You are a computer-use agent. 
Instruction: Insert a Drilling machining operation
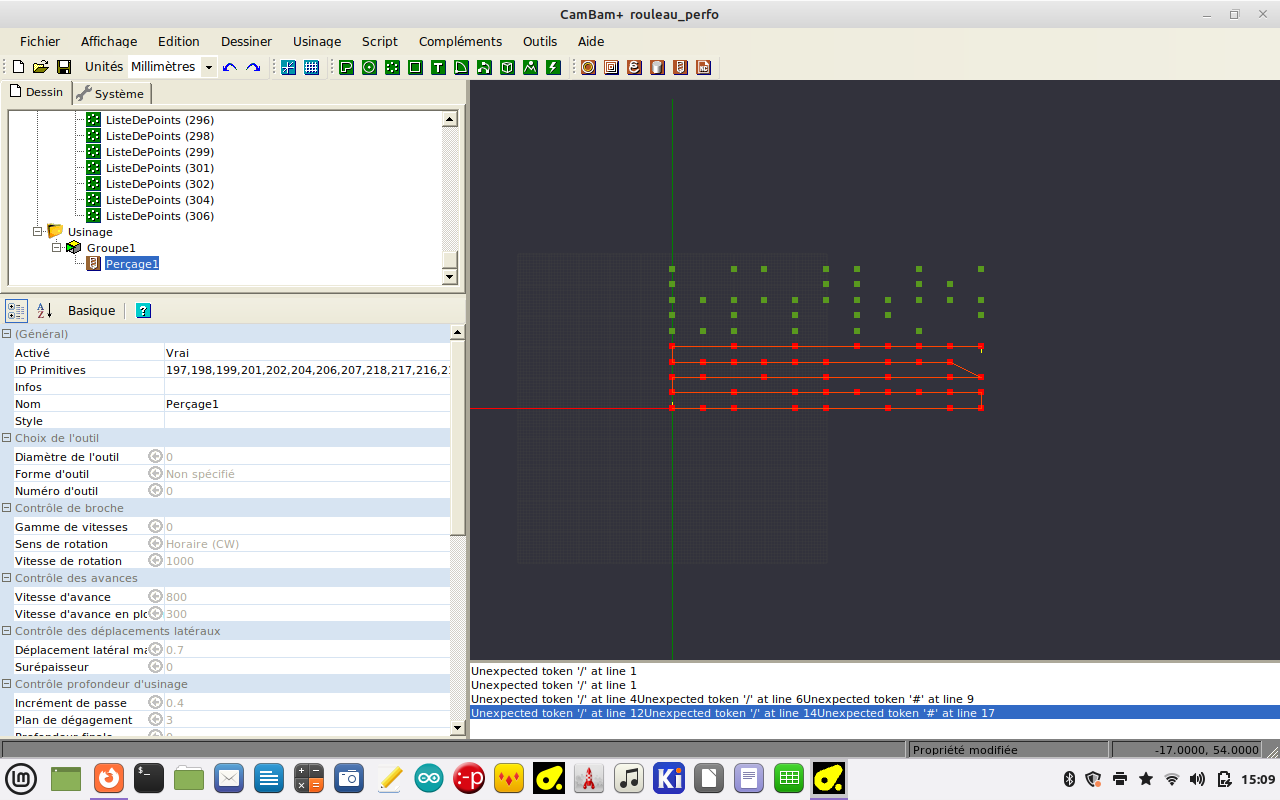coord(680,67)
